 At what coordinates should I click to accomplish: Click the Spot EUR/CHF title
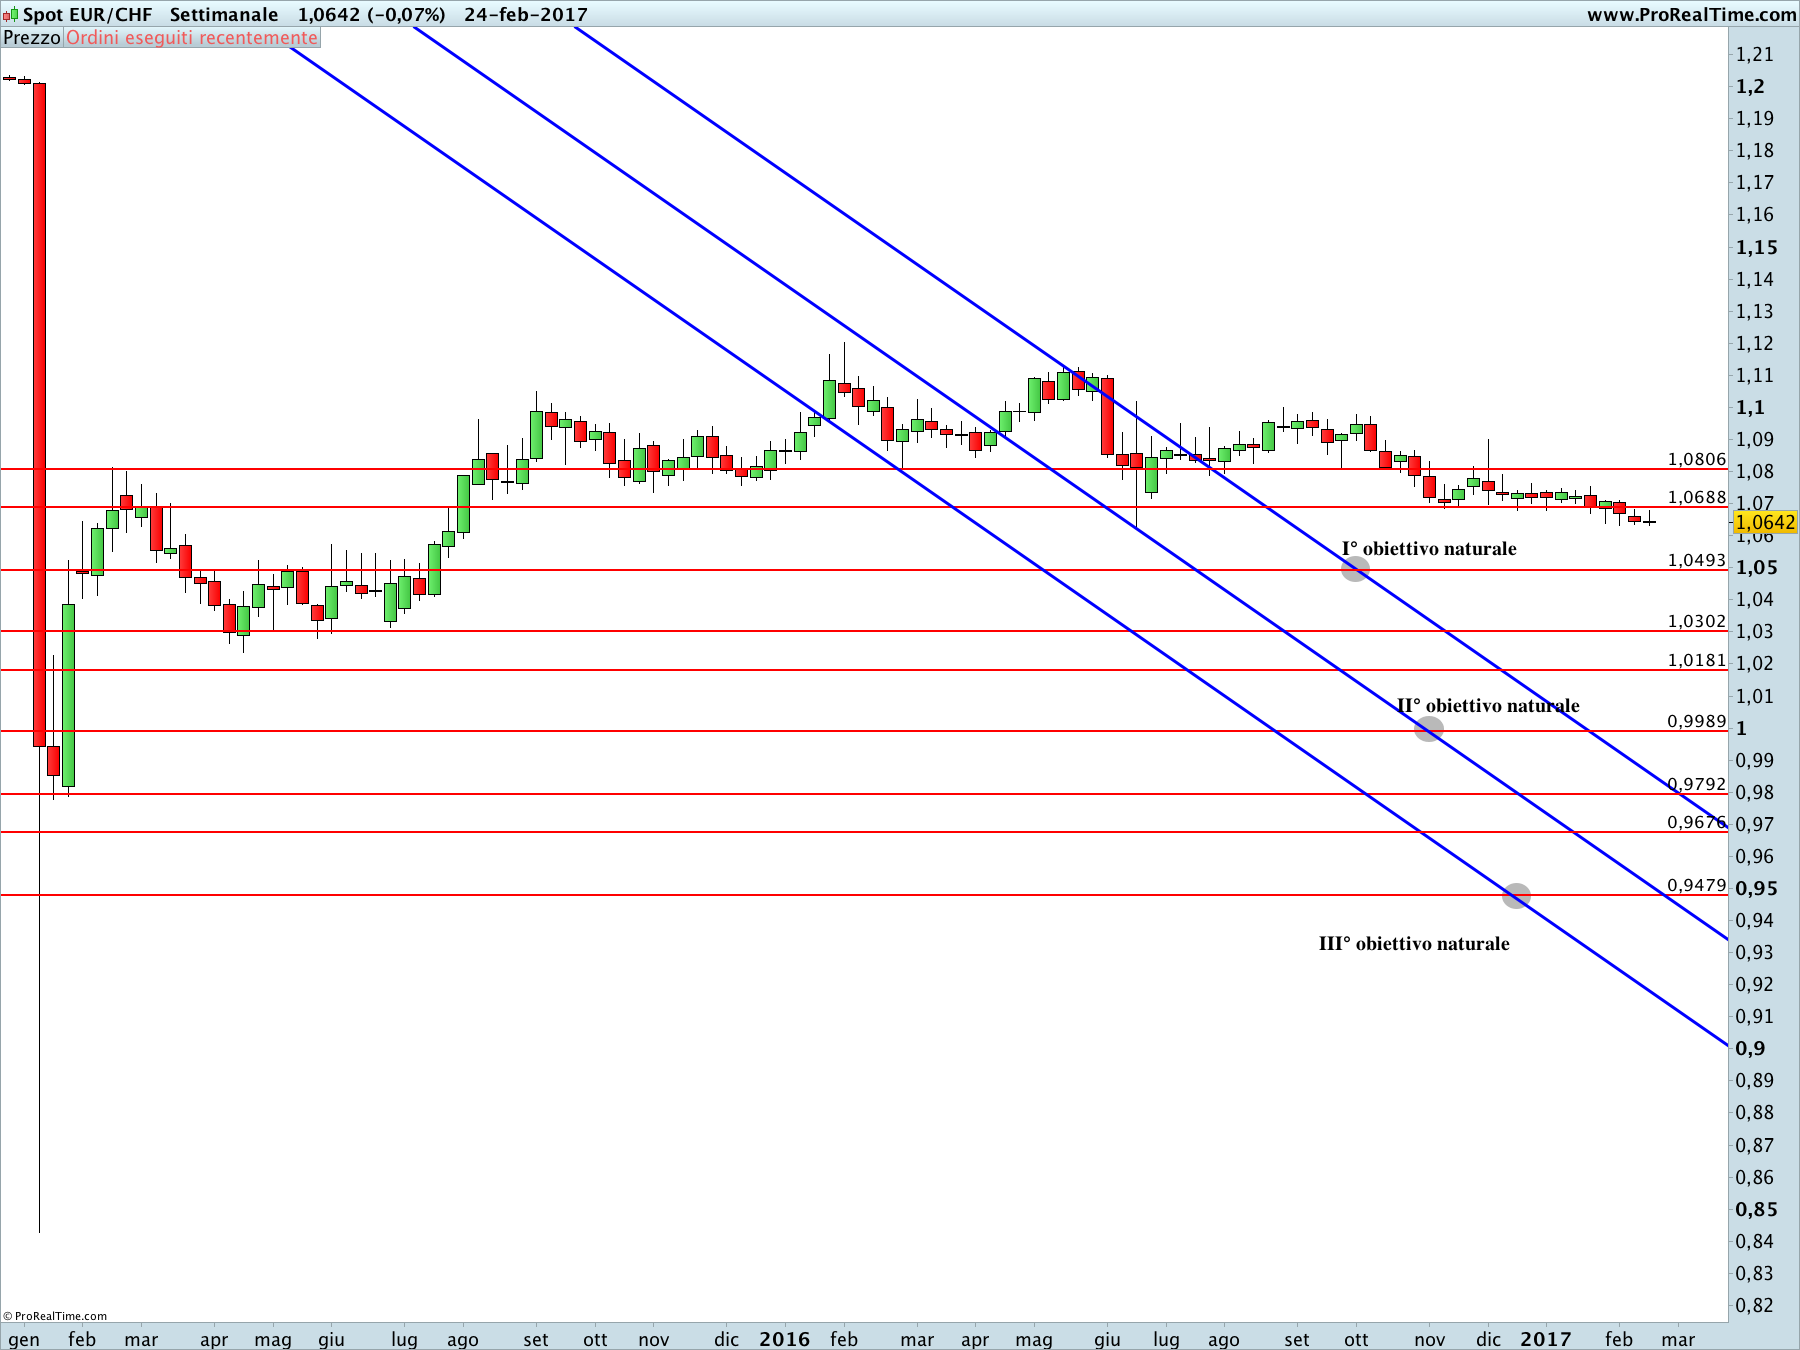(88, 15)
